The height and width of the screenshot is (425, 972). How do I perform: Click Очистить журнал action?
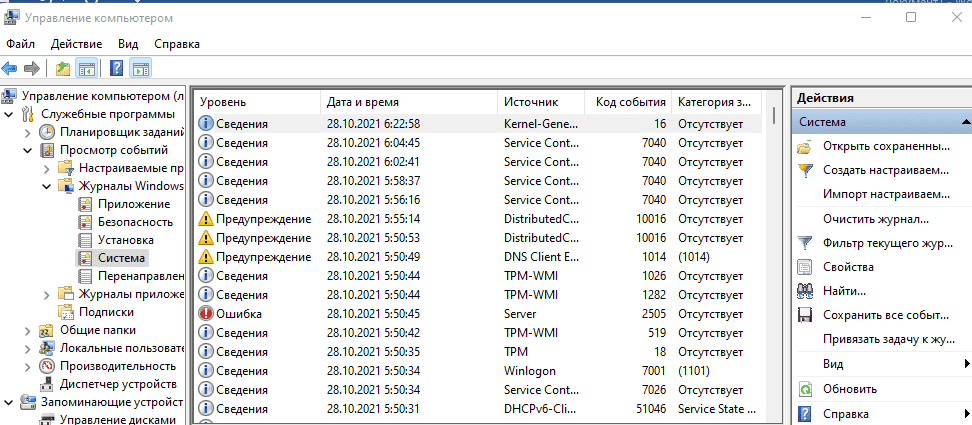coord(876,219)
